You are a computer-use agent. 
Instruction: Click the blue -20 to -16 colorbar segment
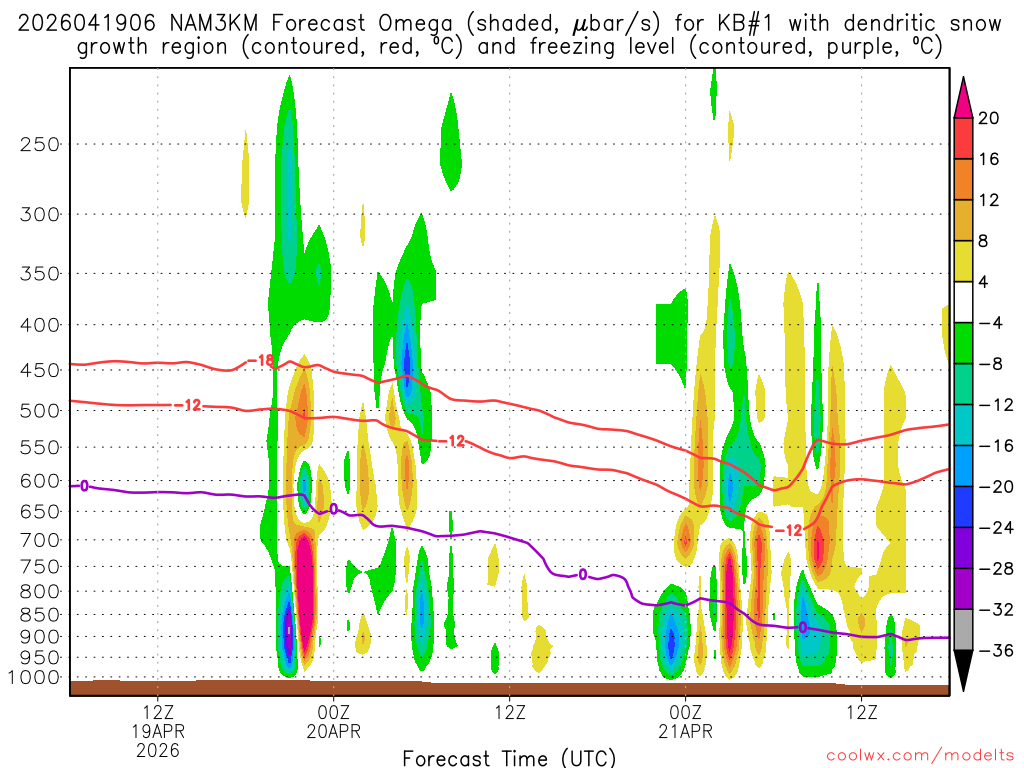pos(963,466)
